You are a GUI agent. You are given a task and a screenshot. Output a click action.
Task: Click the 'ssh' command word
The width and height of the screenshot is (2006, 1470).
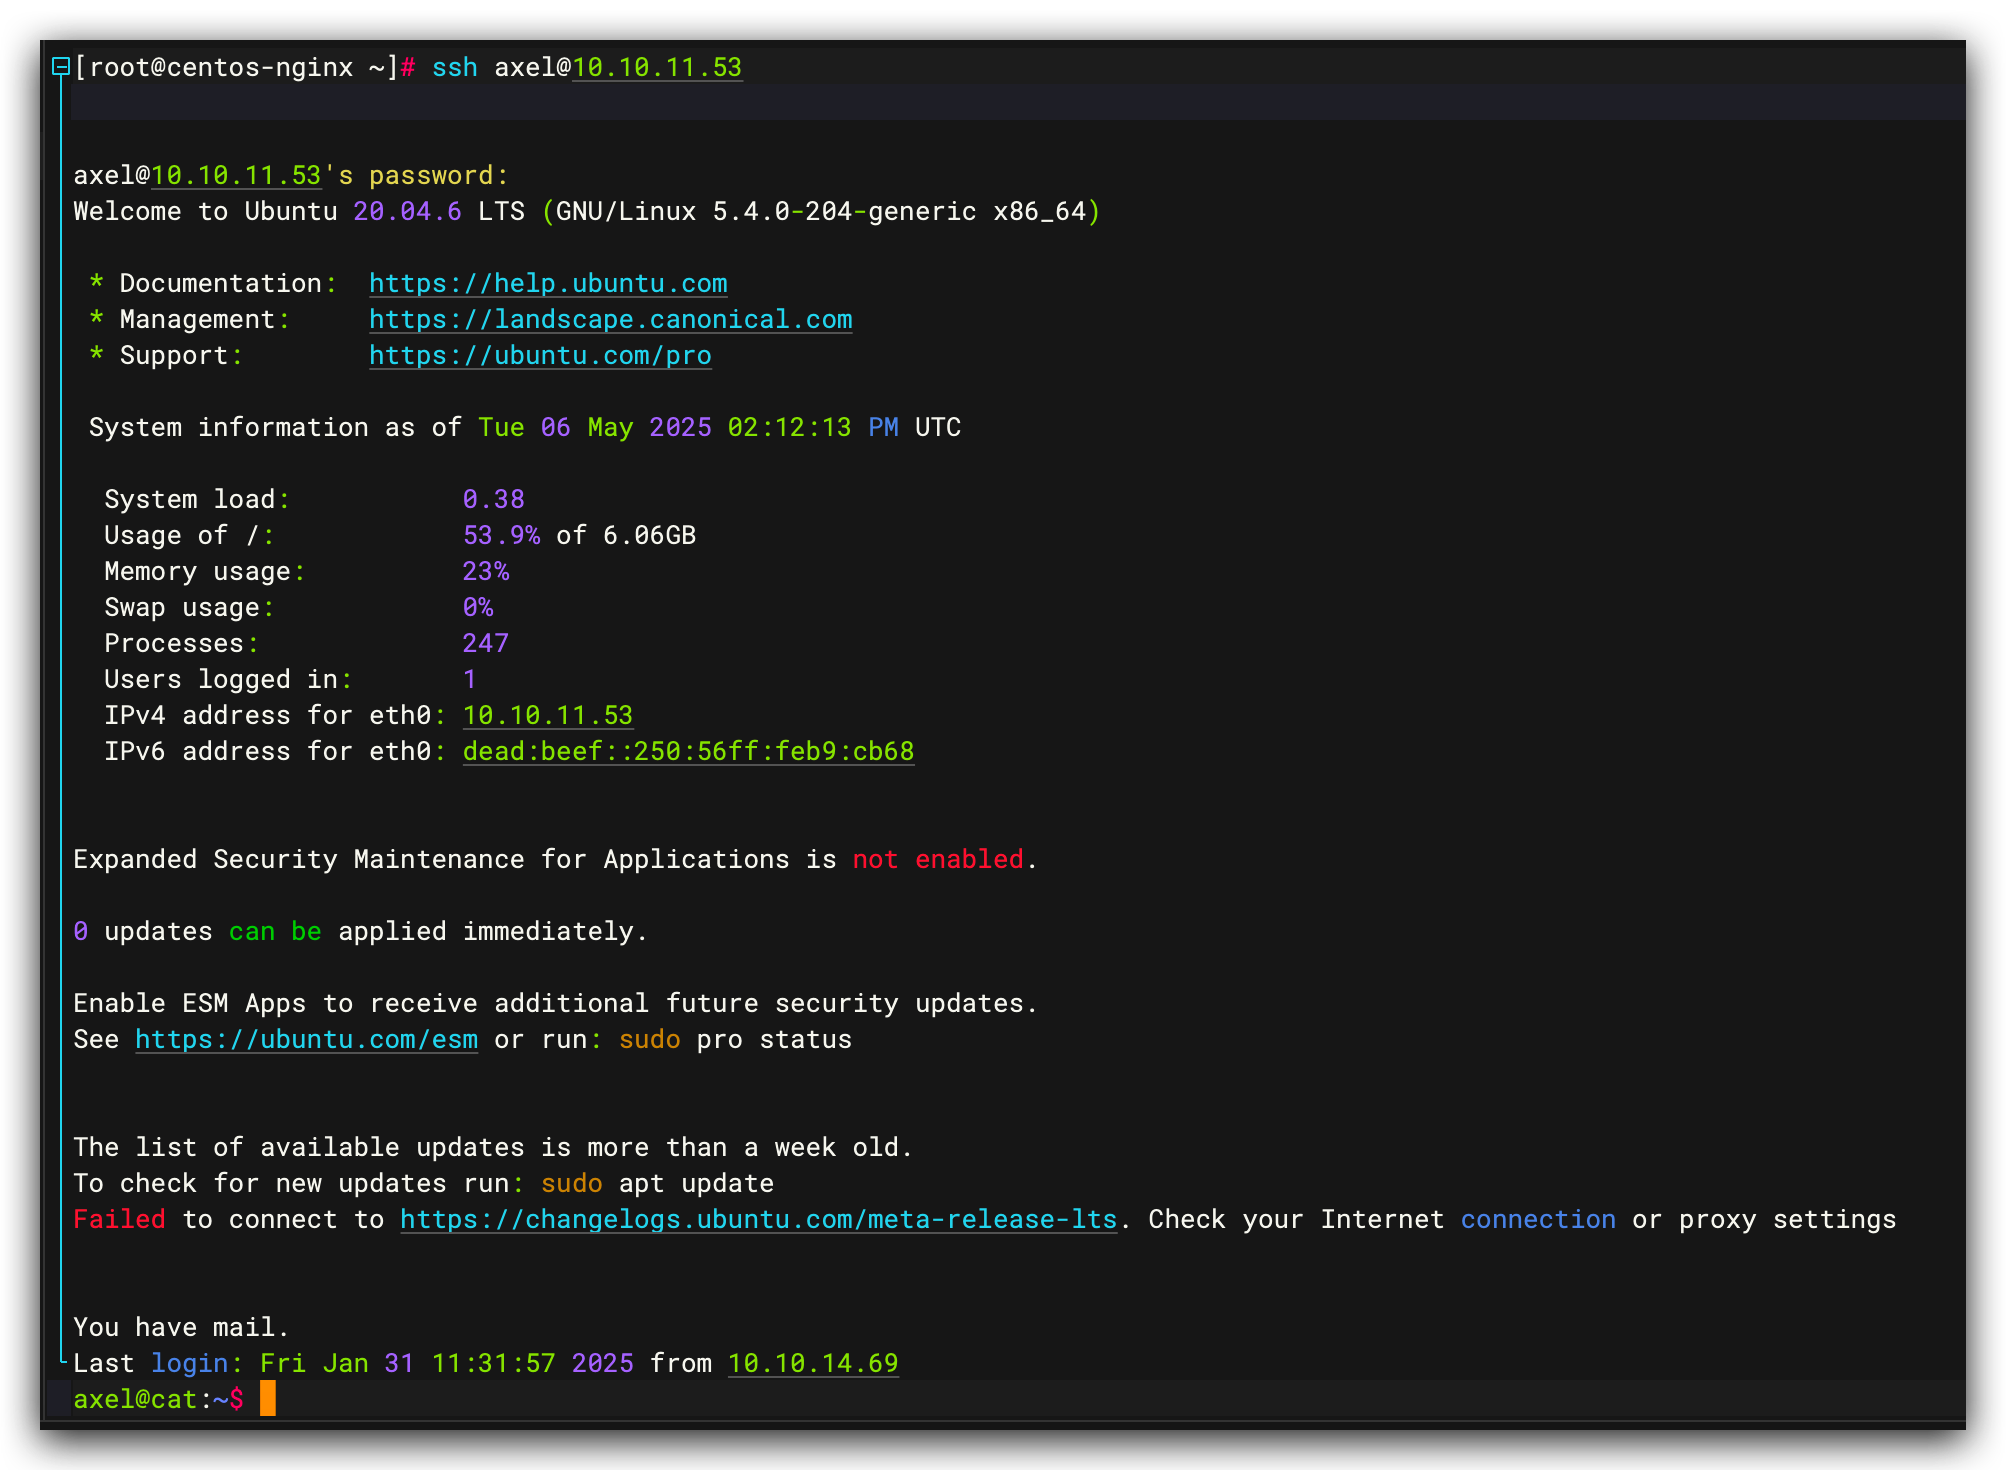tap(454, 68)
